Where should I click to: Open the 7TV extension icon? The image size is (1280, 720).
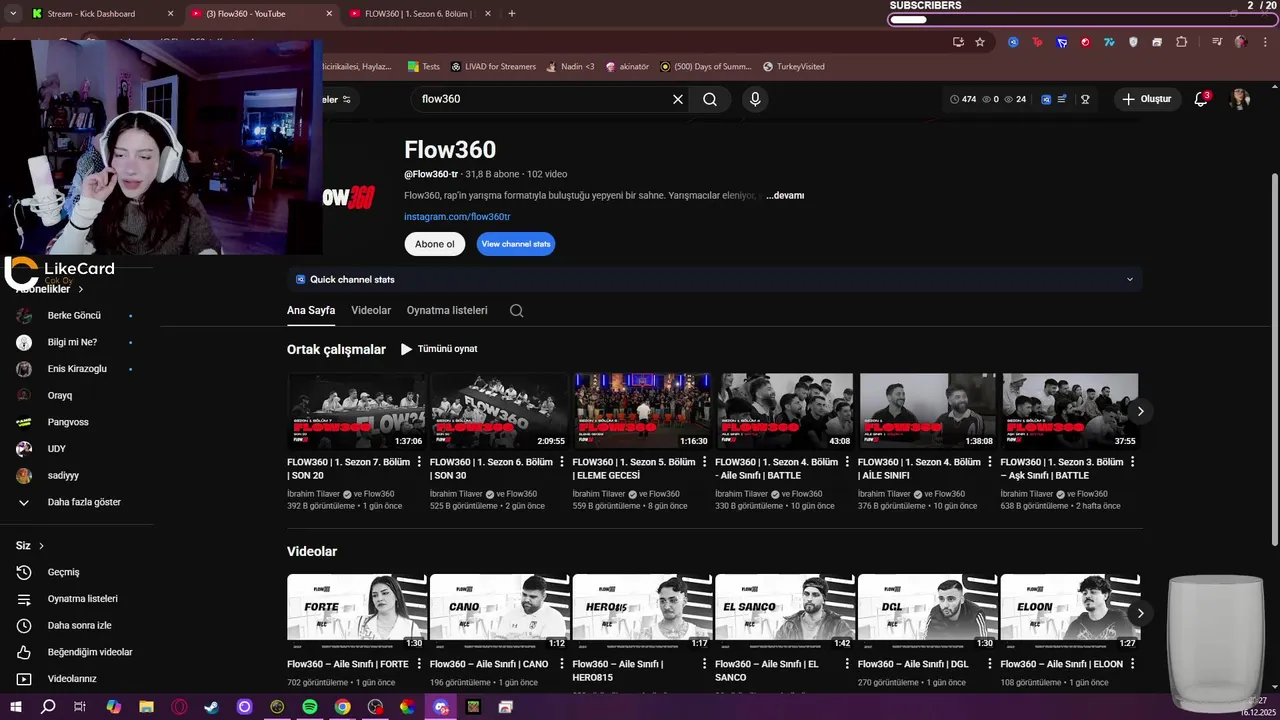pos(1109,42)
